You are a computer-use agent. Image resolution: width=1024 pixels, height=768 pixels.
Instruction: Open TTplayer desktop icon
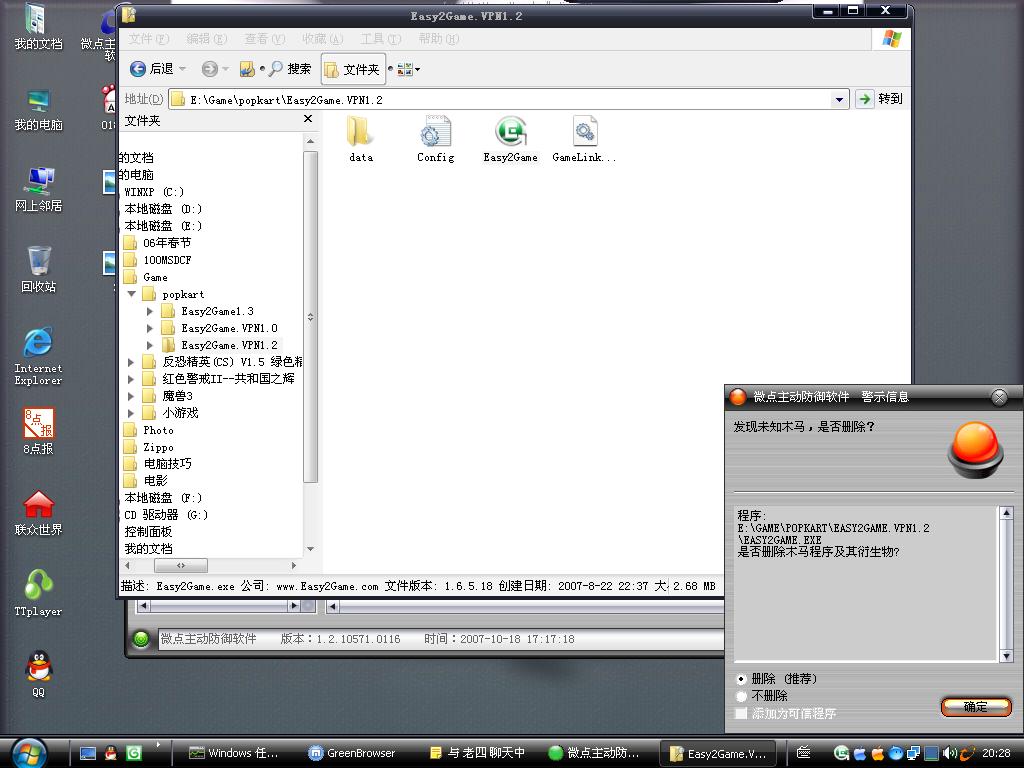(38, 593)
